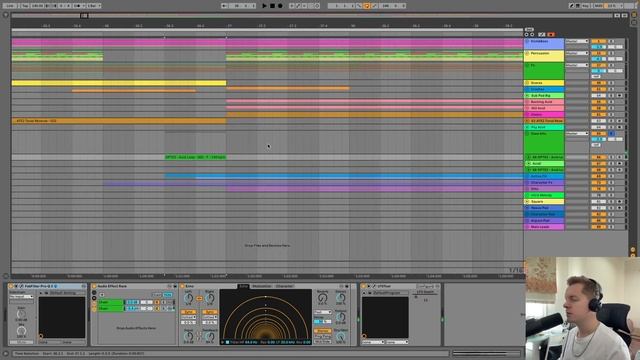Click the Echo Feedback knob
Screen dimensions: 640x360
[210, 336]
